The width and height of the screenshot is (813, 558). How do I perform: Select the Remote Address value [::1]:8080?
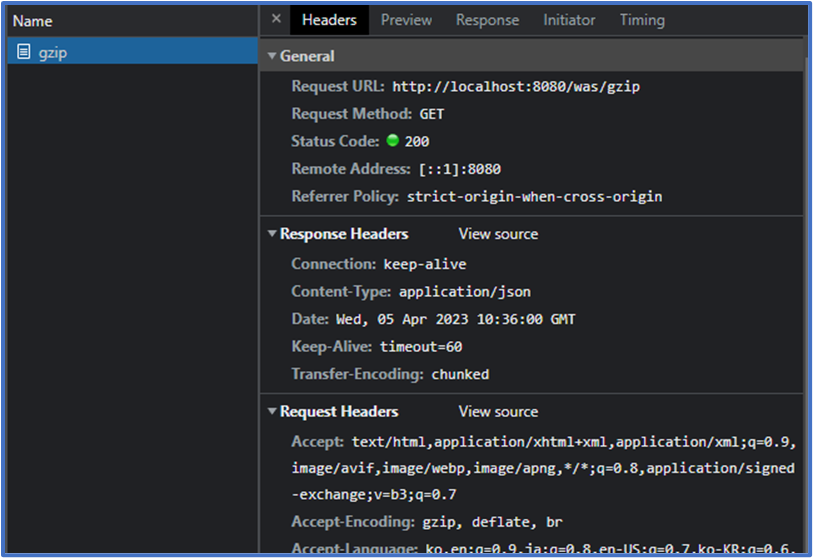click(460, 169)
